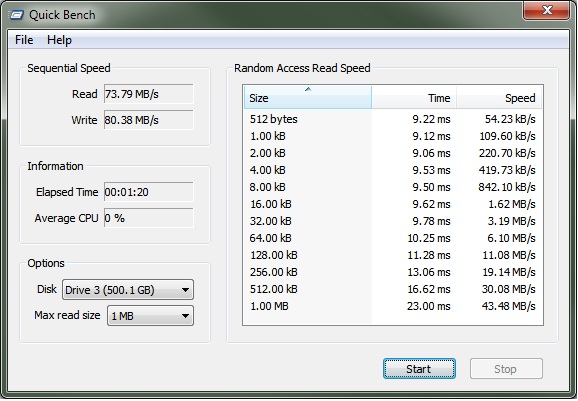Click the 23.00 ms time value

(429, 306)
